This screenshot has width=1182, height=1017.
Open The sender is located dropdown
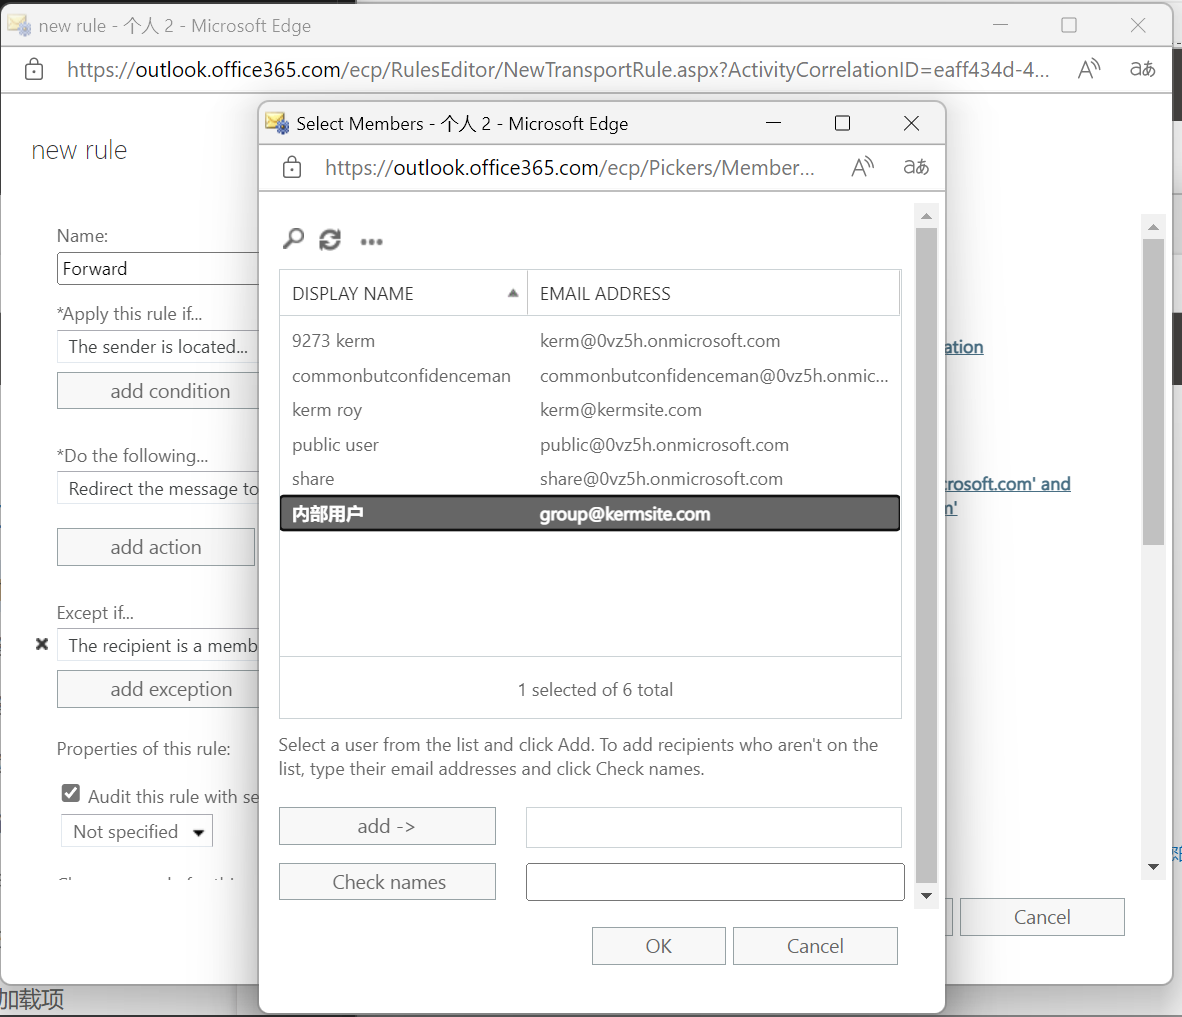[158, 347]
